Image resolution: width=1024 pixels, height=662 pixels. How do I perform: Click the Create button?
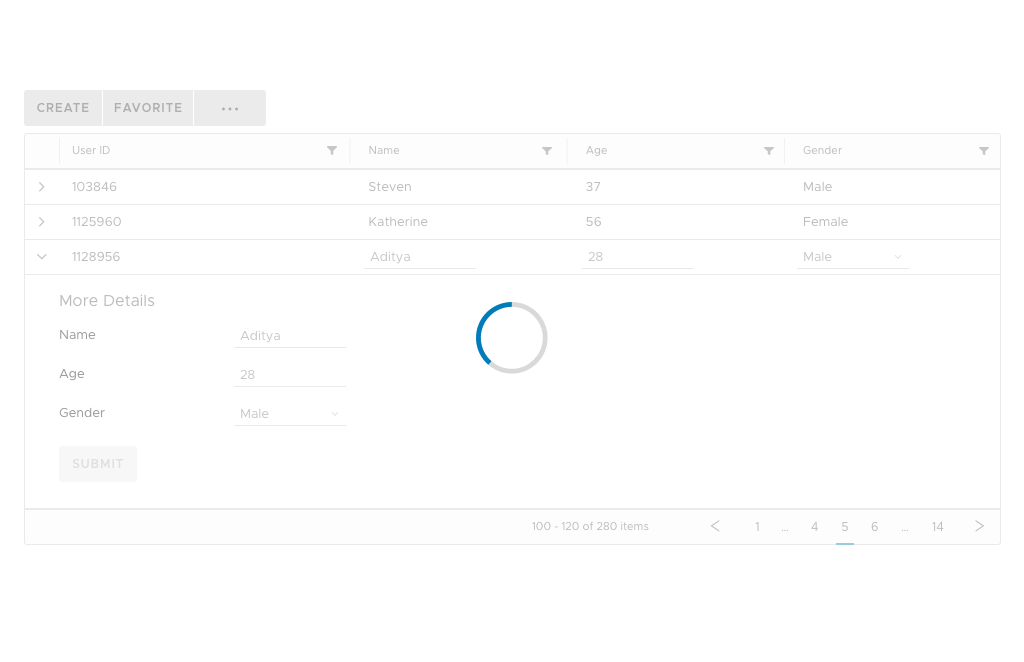(63, 108)
